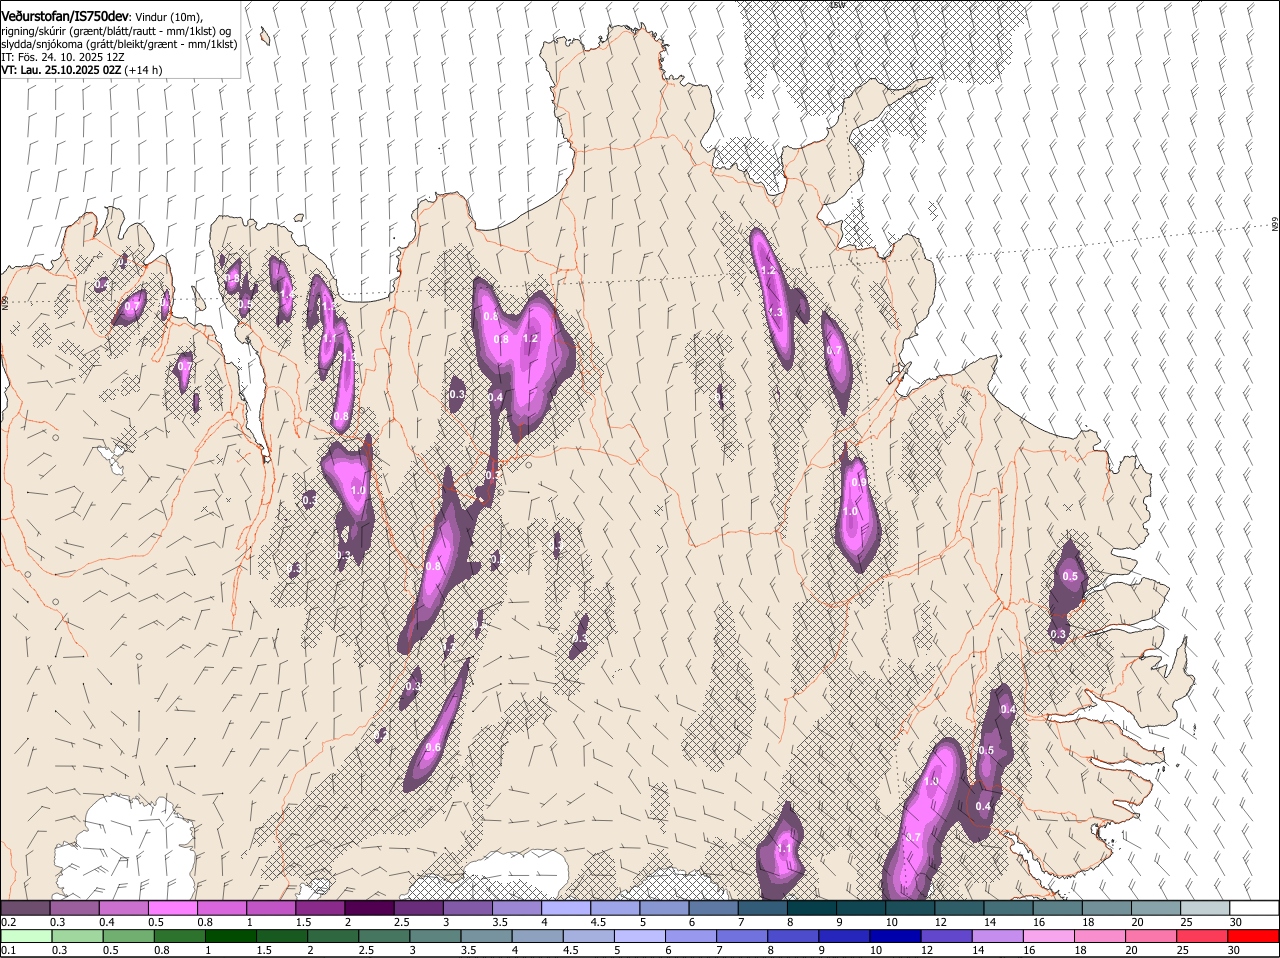Viewport: 1280px width, 958px height.
Task: Select lower bar swatch above its 8 label
Action: [793, 936]
